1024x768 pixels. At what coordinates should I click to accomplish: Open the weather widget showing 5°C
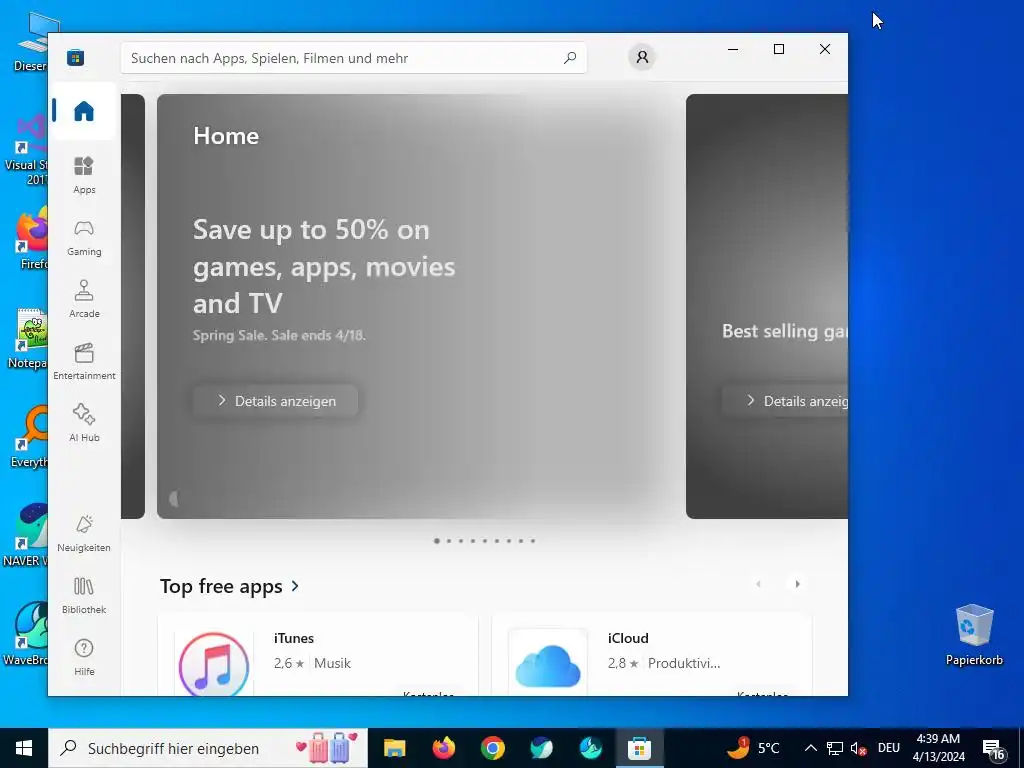(x=753, y=748)
